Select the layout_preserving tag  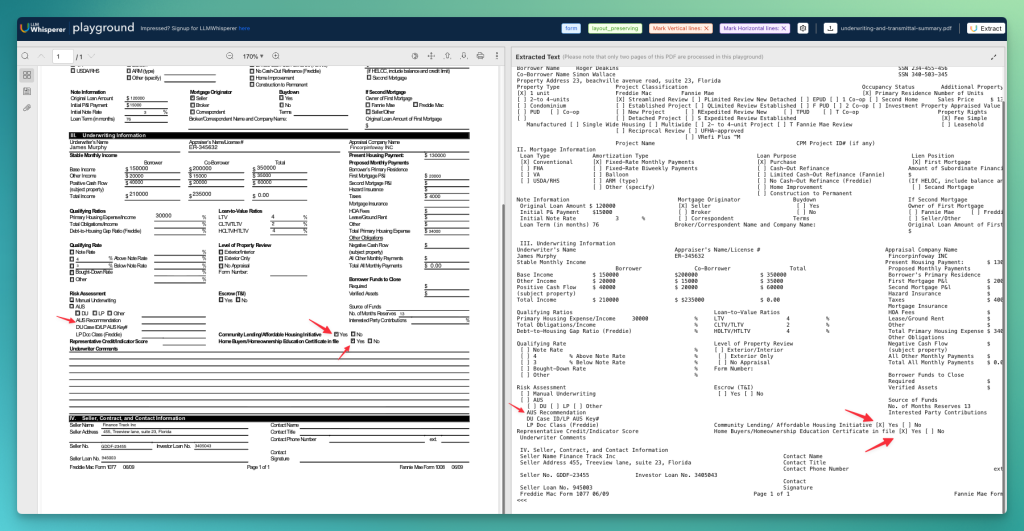point(616,29)
